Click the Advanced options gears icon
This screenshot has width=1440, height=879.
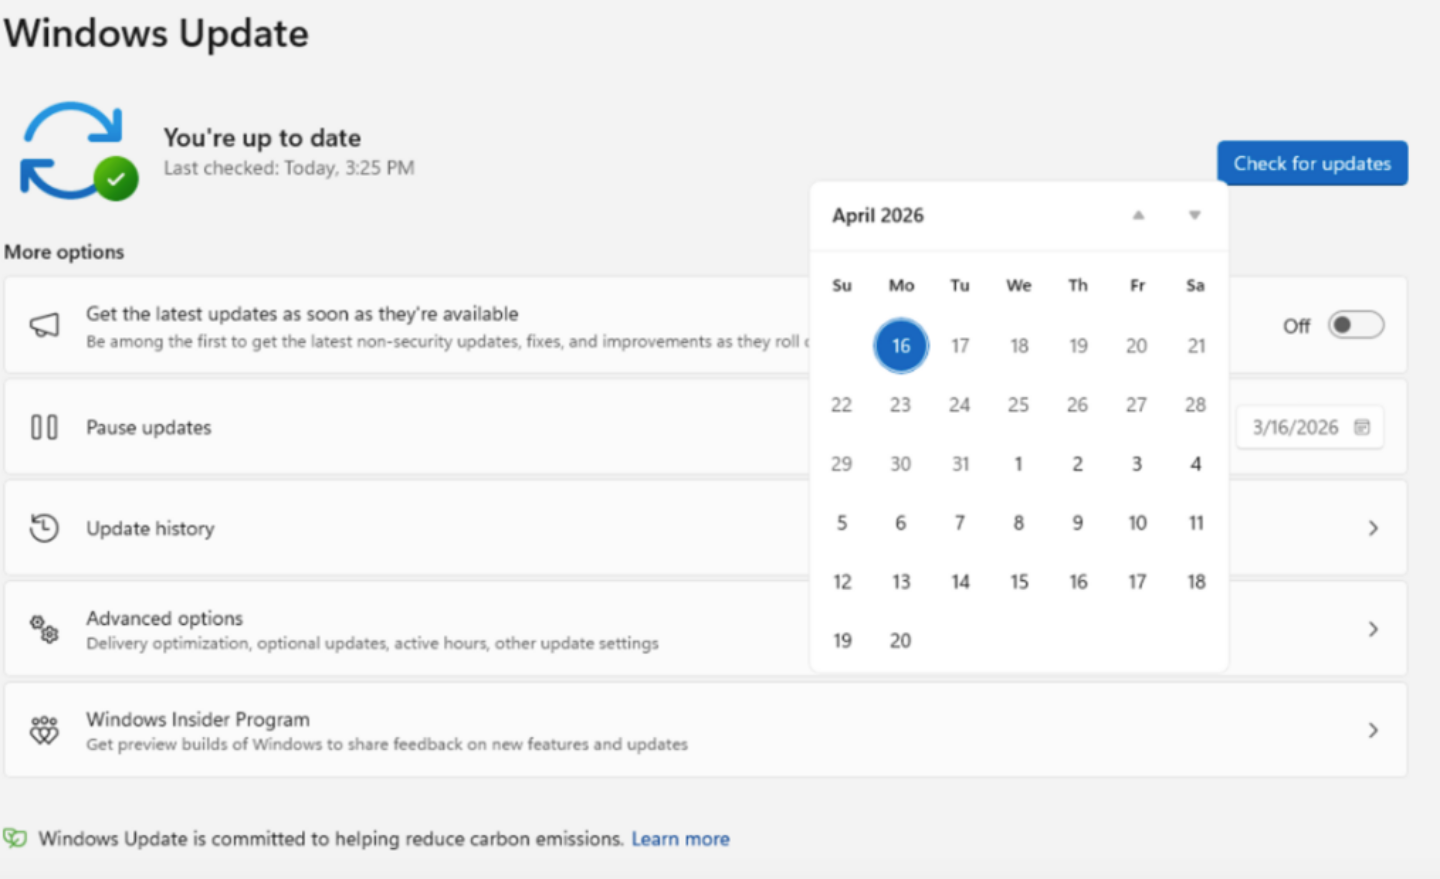coord(44,629)
